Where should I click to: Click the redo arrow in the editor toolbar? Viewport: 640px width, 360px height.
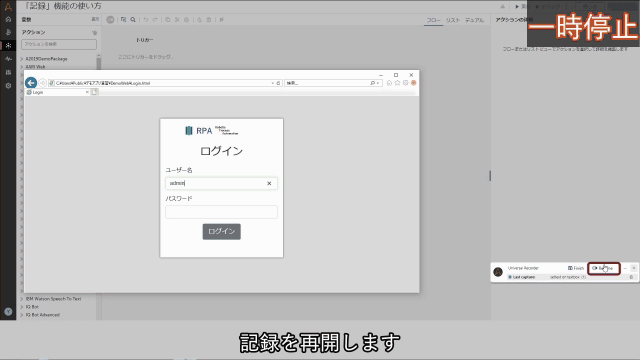click(155, 20)
